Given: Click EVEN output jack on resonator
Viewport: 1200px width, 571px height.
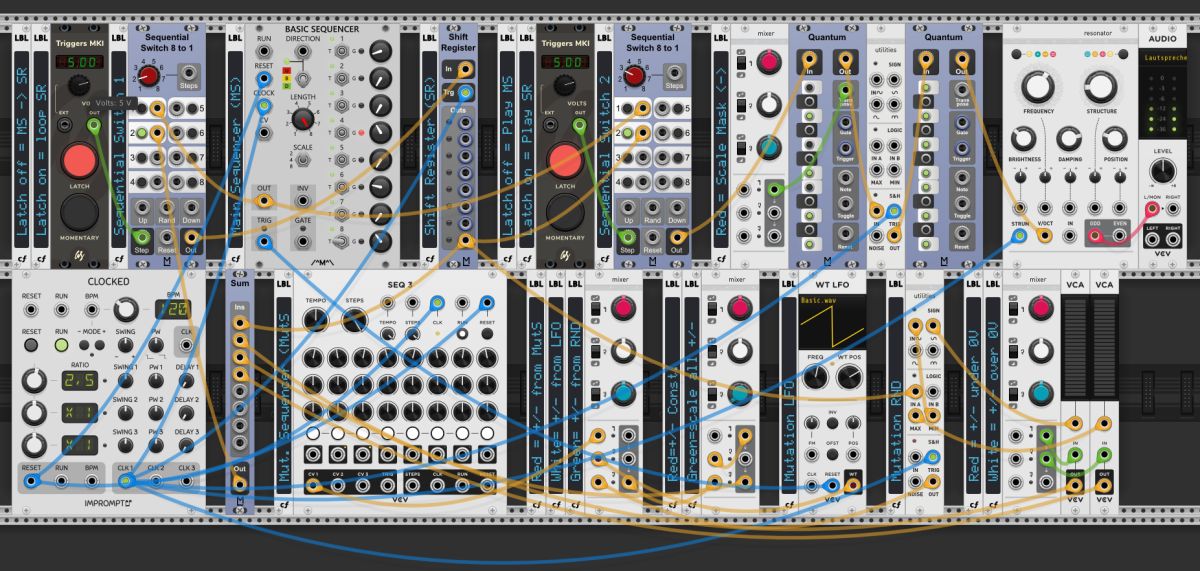Looking at the screenshot, I should (x=1118, y=237).
